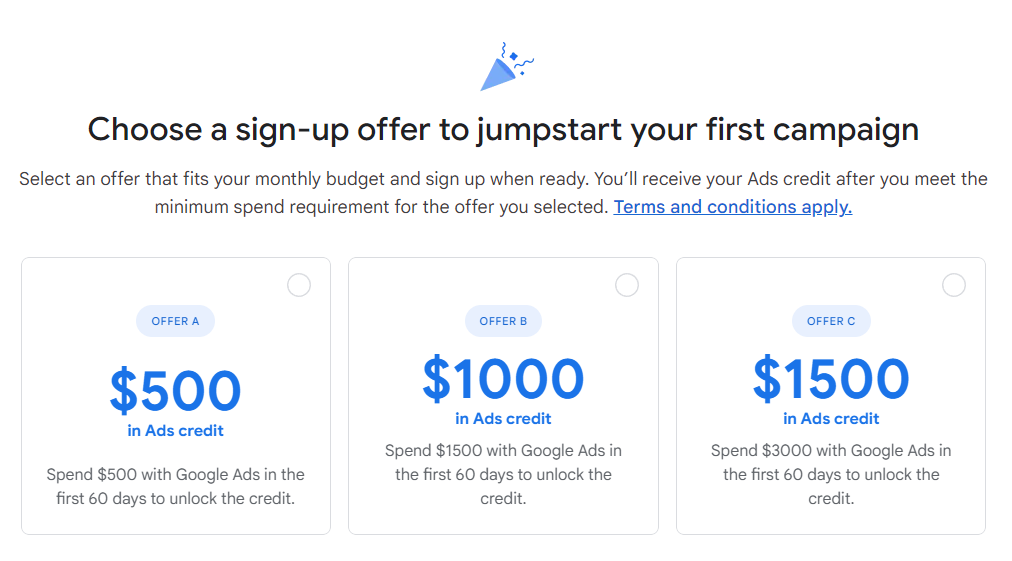Click the $1500 credit amount
The width and height of the screenshot is (1012, 561).
[831, 378]
